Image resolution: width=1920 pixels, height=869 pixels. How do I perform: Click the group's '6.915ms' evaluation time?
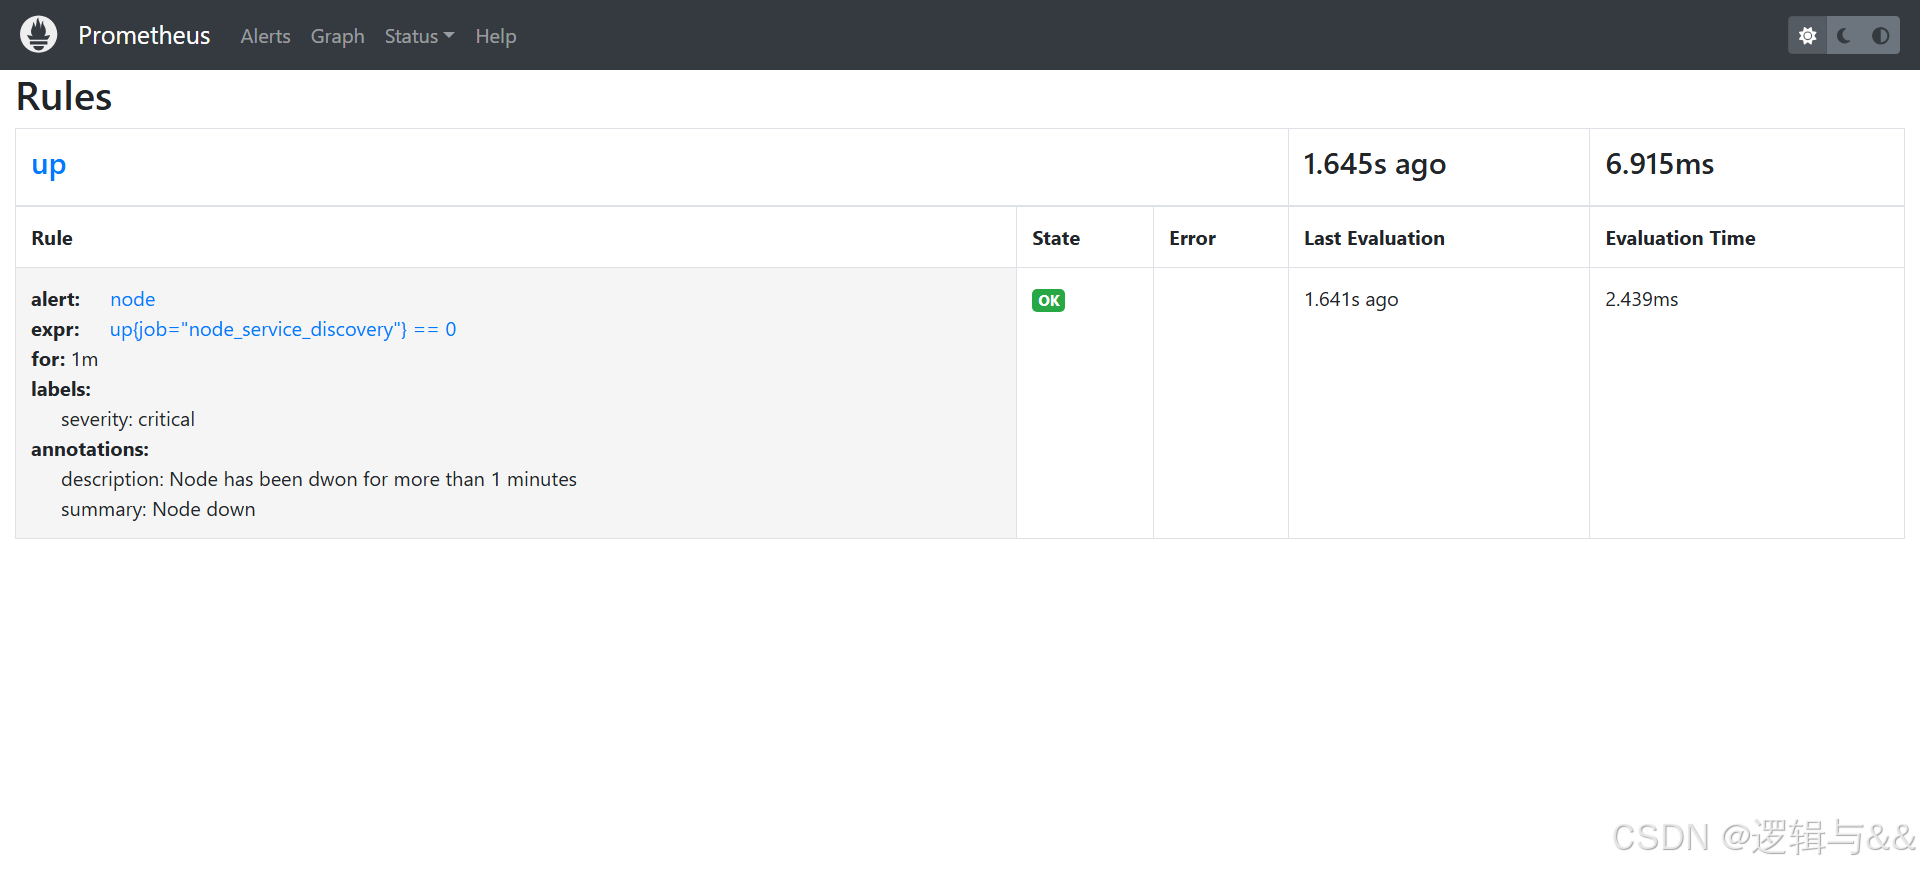pyautogui.click(x=1659, y=164)
